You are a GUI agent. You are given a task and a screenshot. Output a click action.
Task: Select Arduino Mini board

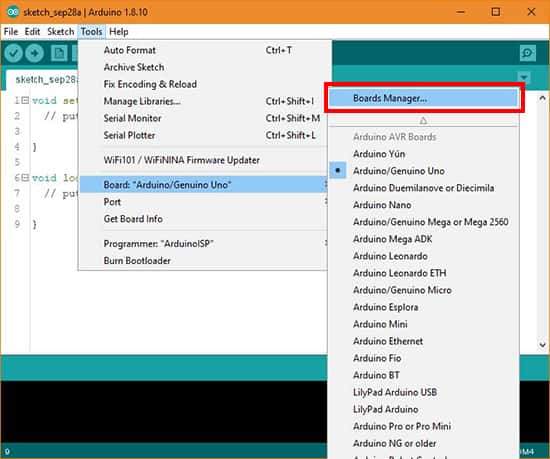(x=423, y=324)
